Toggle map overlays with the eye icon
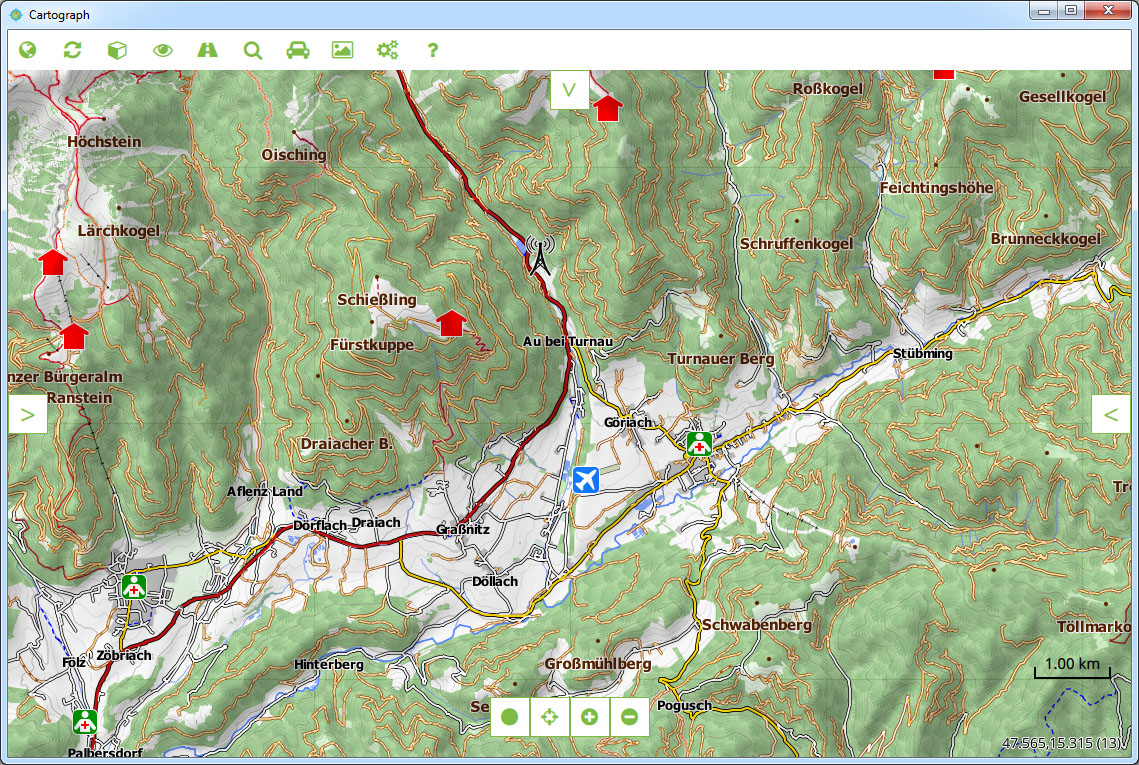Viewport: 1139px width, 765px height. pos(162,49)
